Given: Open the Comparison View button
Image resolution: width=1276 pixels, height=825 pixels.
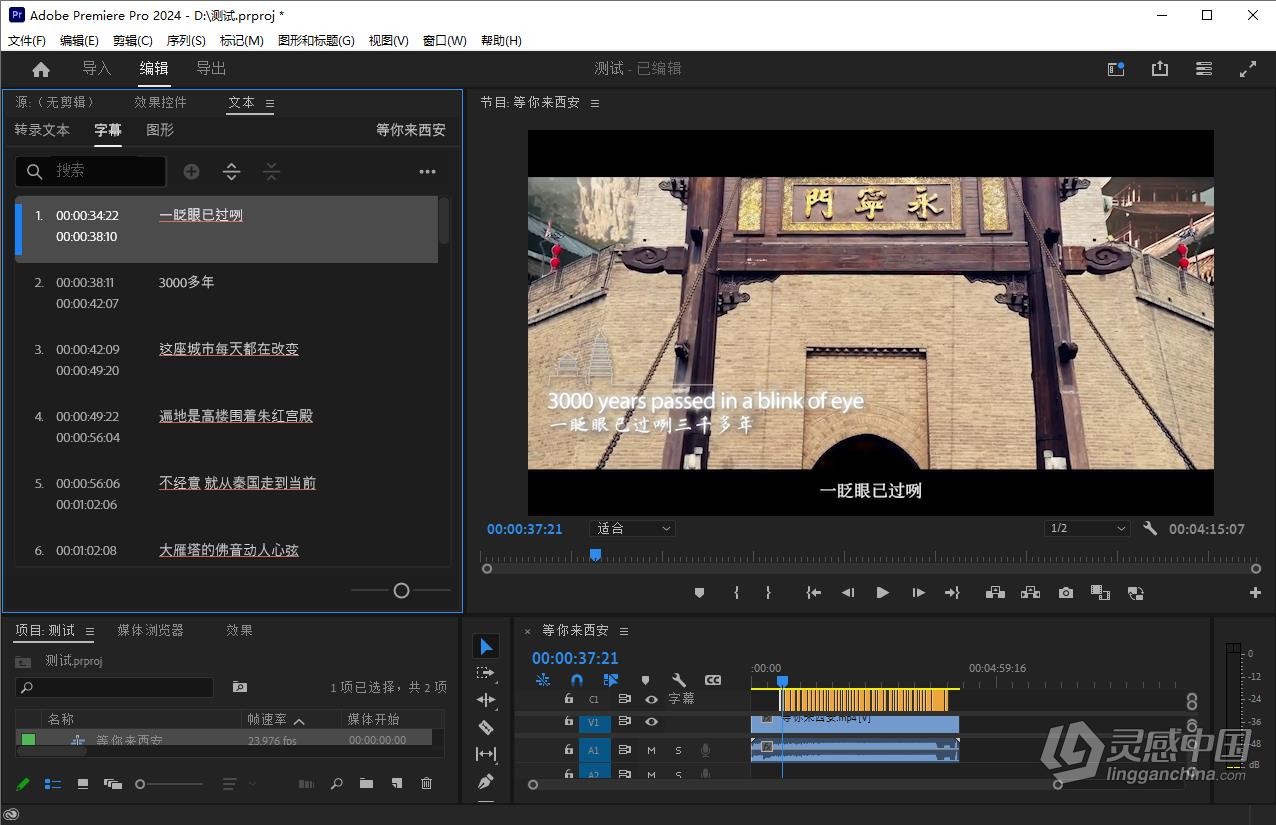Looking at the screenshot, I should point(1100,593).
